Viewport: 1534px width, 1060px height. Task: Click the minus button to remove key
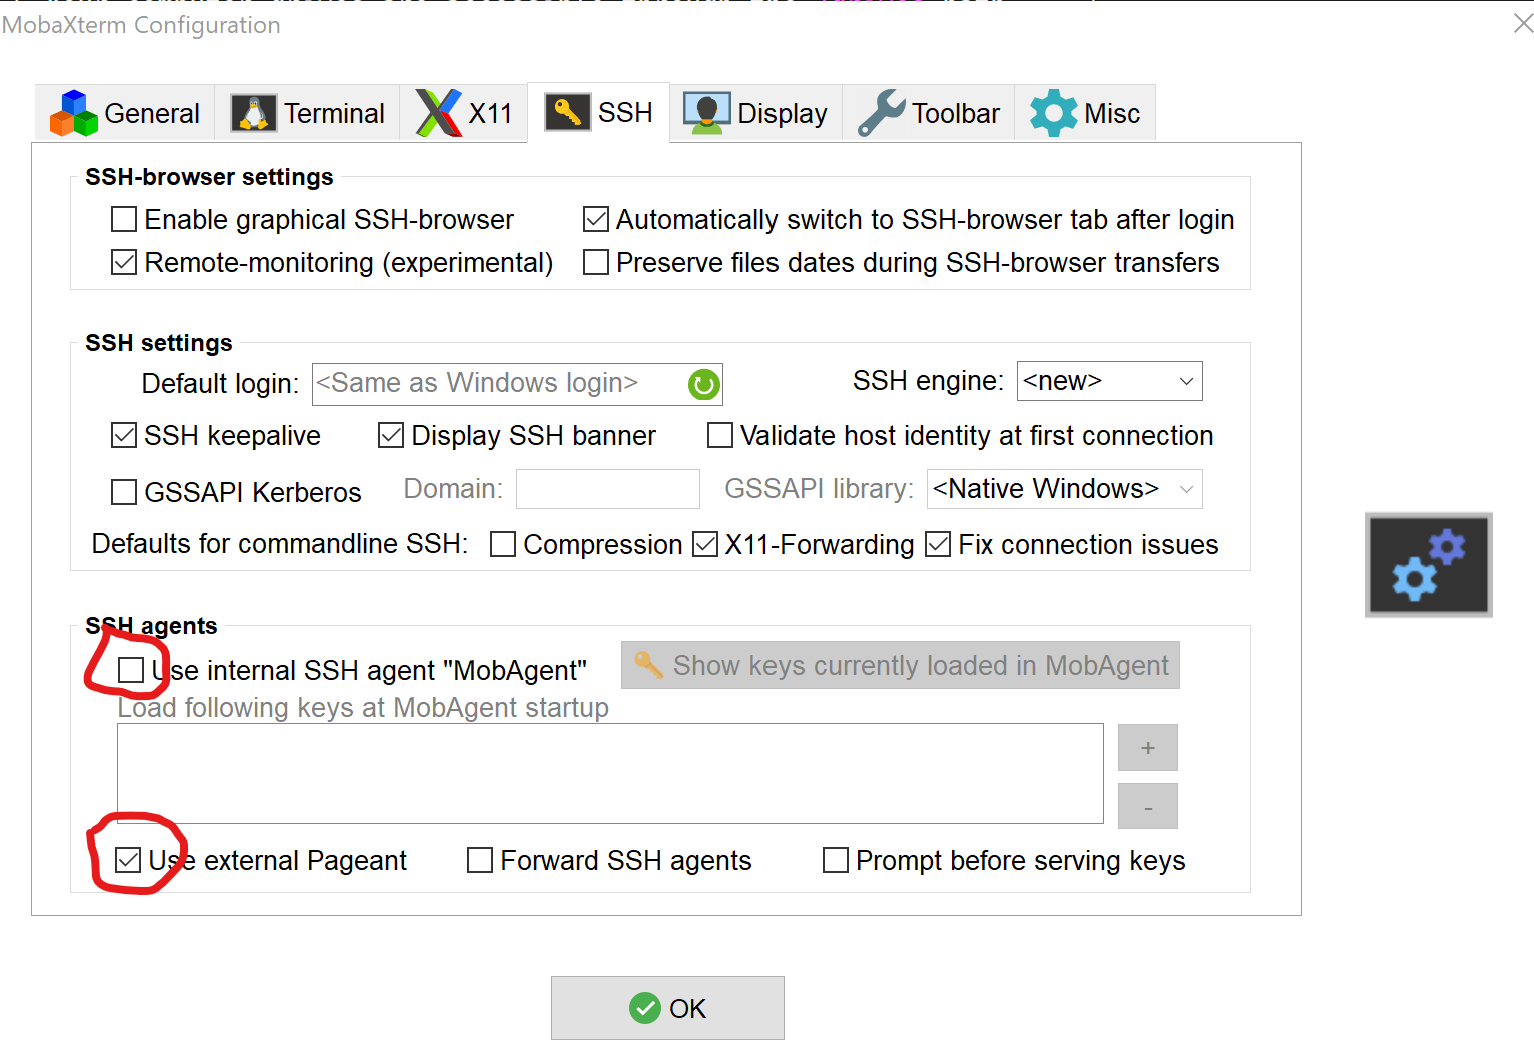(x=1148, y=806)
